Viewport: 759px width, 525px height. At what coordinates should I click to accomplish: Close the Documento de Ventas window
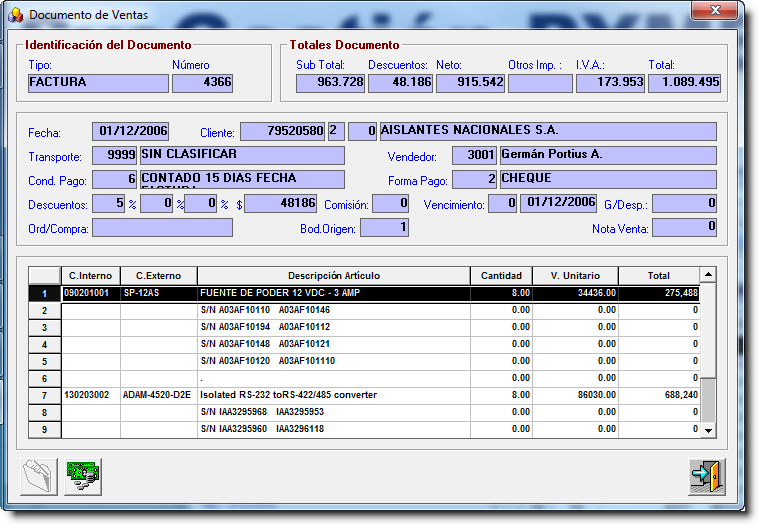[715, 10]
